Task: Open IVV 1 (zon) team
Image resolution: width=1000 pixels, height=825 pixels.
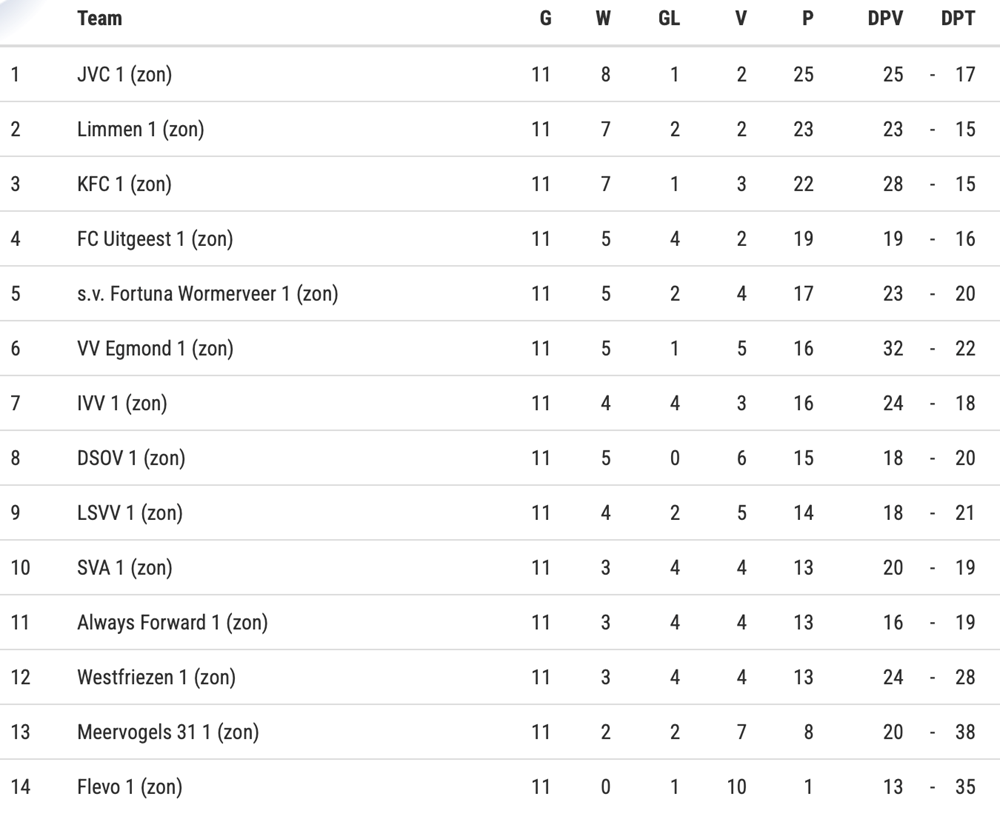Action: (122, 404)
